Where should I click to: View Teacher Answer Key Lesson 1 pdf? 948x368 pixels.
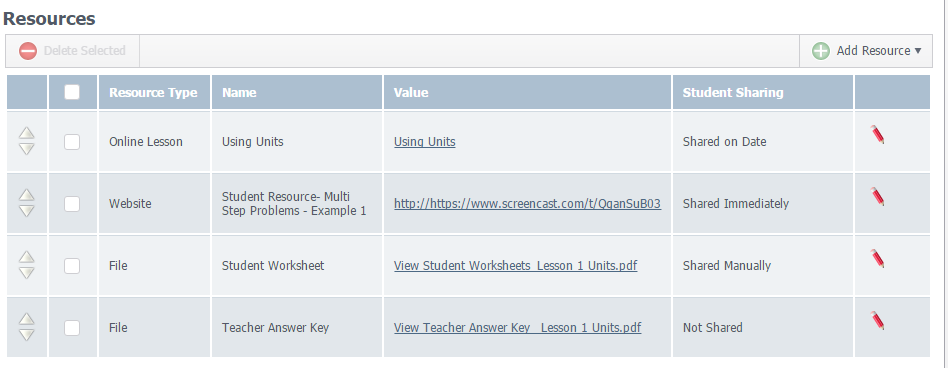517,328
